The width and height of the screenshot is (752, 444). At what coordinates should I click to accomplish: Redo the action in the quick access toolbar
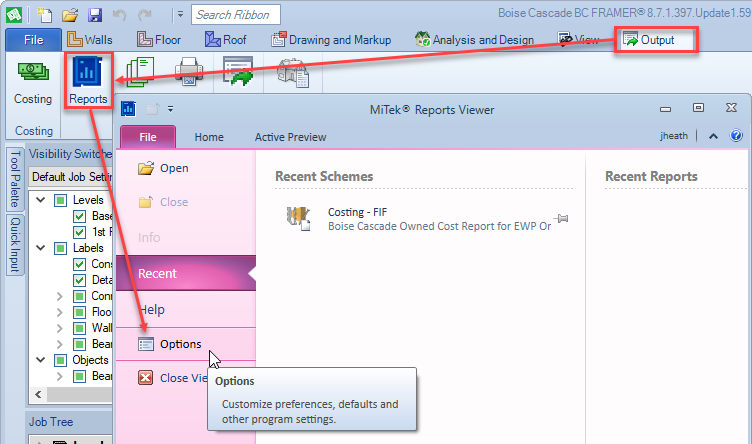[144, 15]
